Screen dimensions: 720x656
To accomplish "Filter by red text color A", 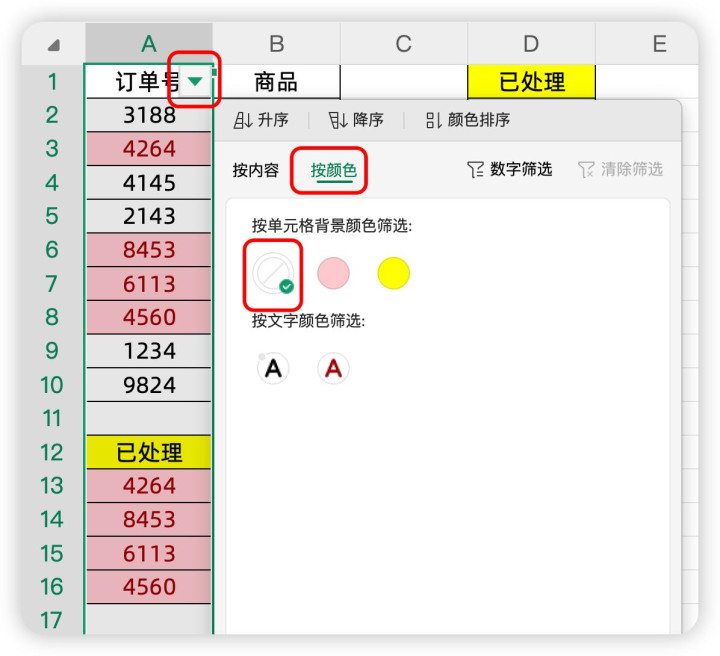I will pos(333,368).
